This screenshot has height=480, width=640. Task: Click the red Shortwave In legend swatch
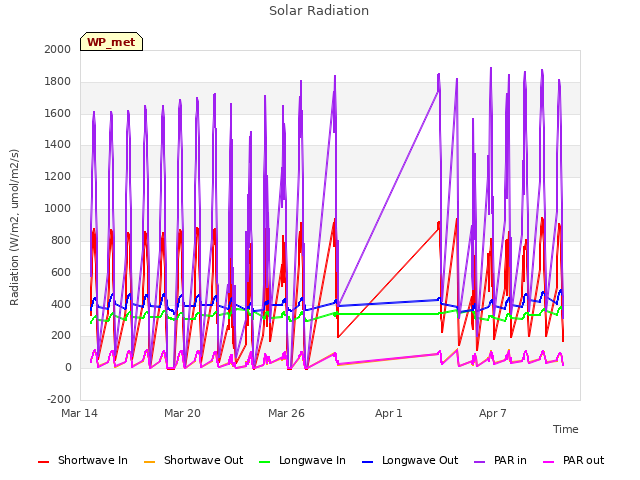[x=44, y=462]
